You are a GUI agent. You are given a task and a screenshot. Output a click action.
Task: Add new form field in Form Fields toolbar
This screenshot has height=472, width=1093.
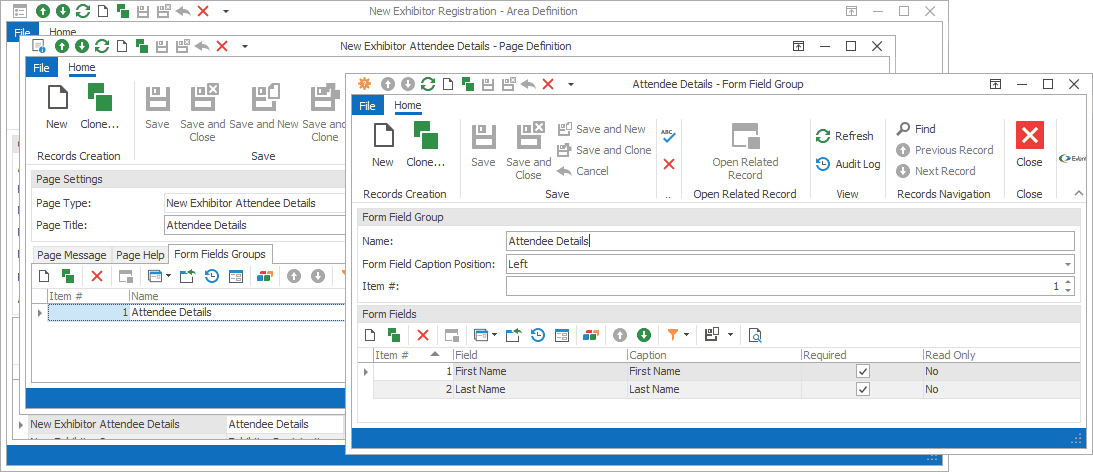372,335
